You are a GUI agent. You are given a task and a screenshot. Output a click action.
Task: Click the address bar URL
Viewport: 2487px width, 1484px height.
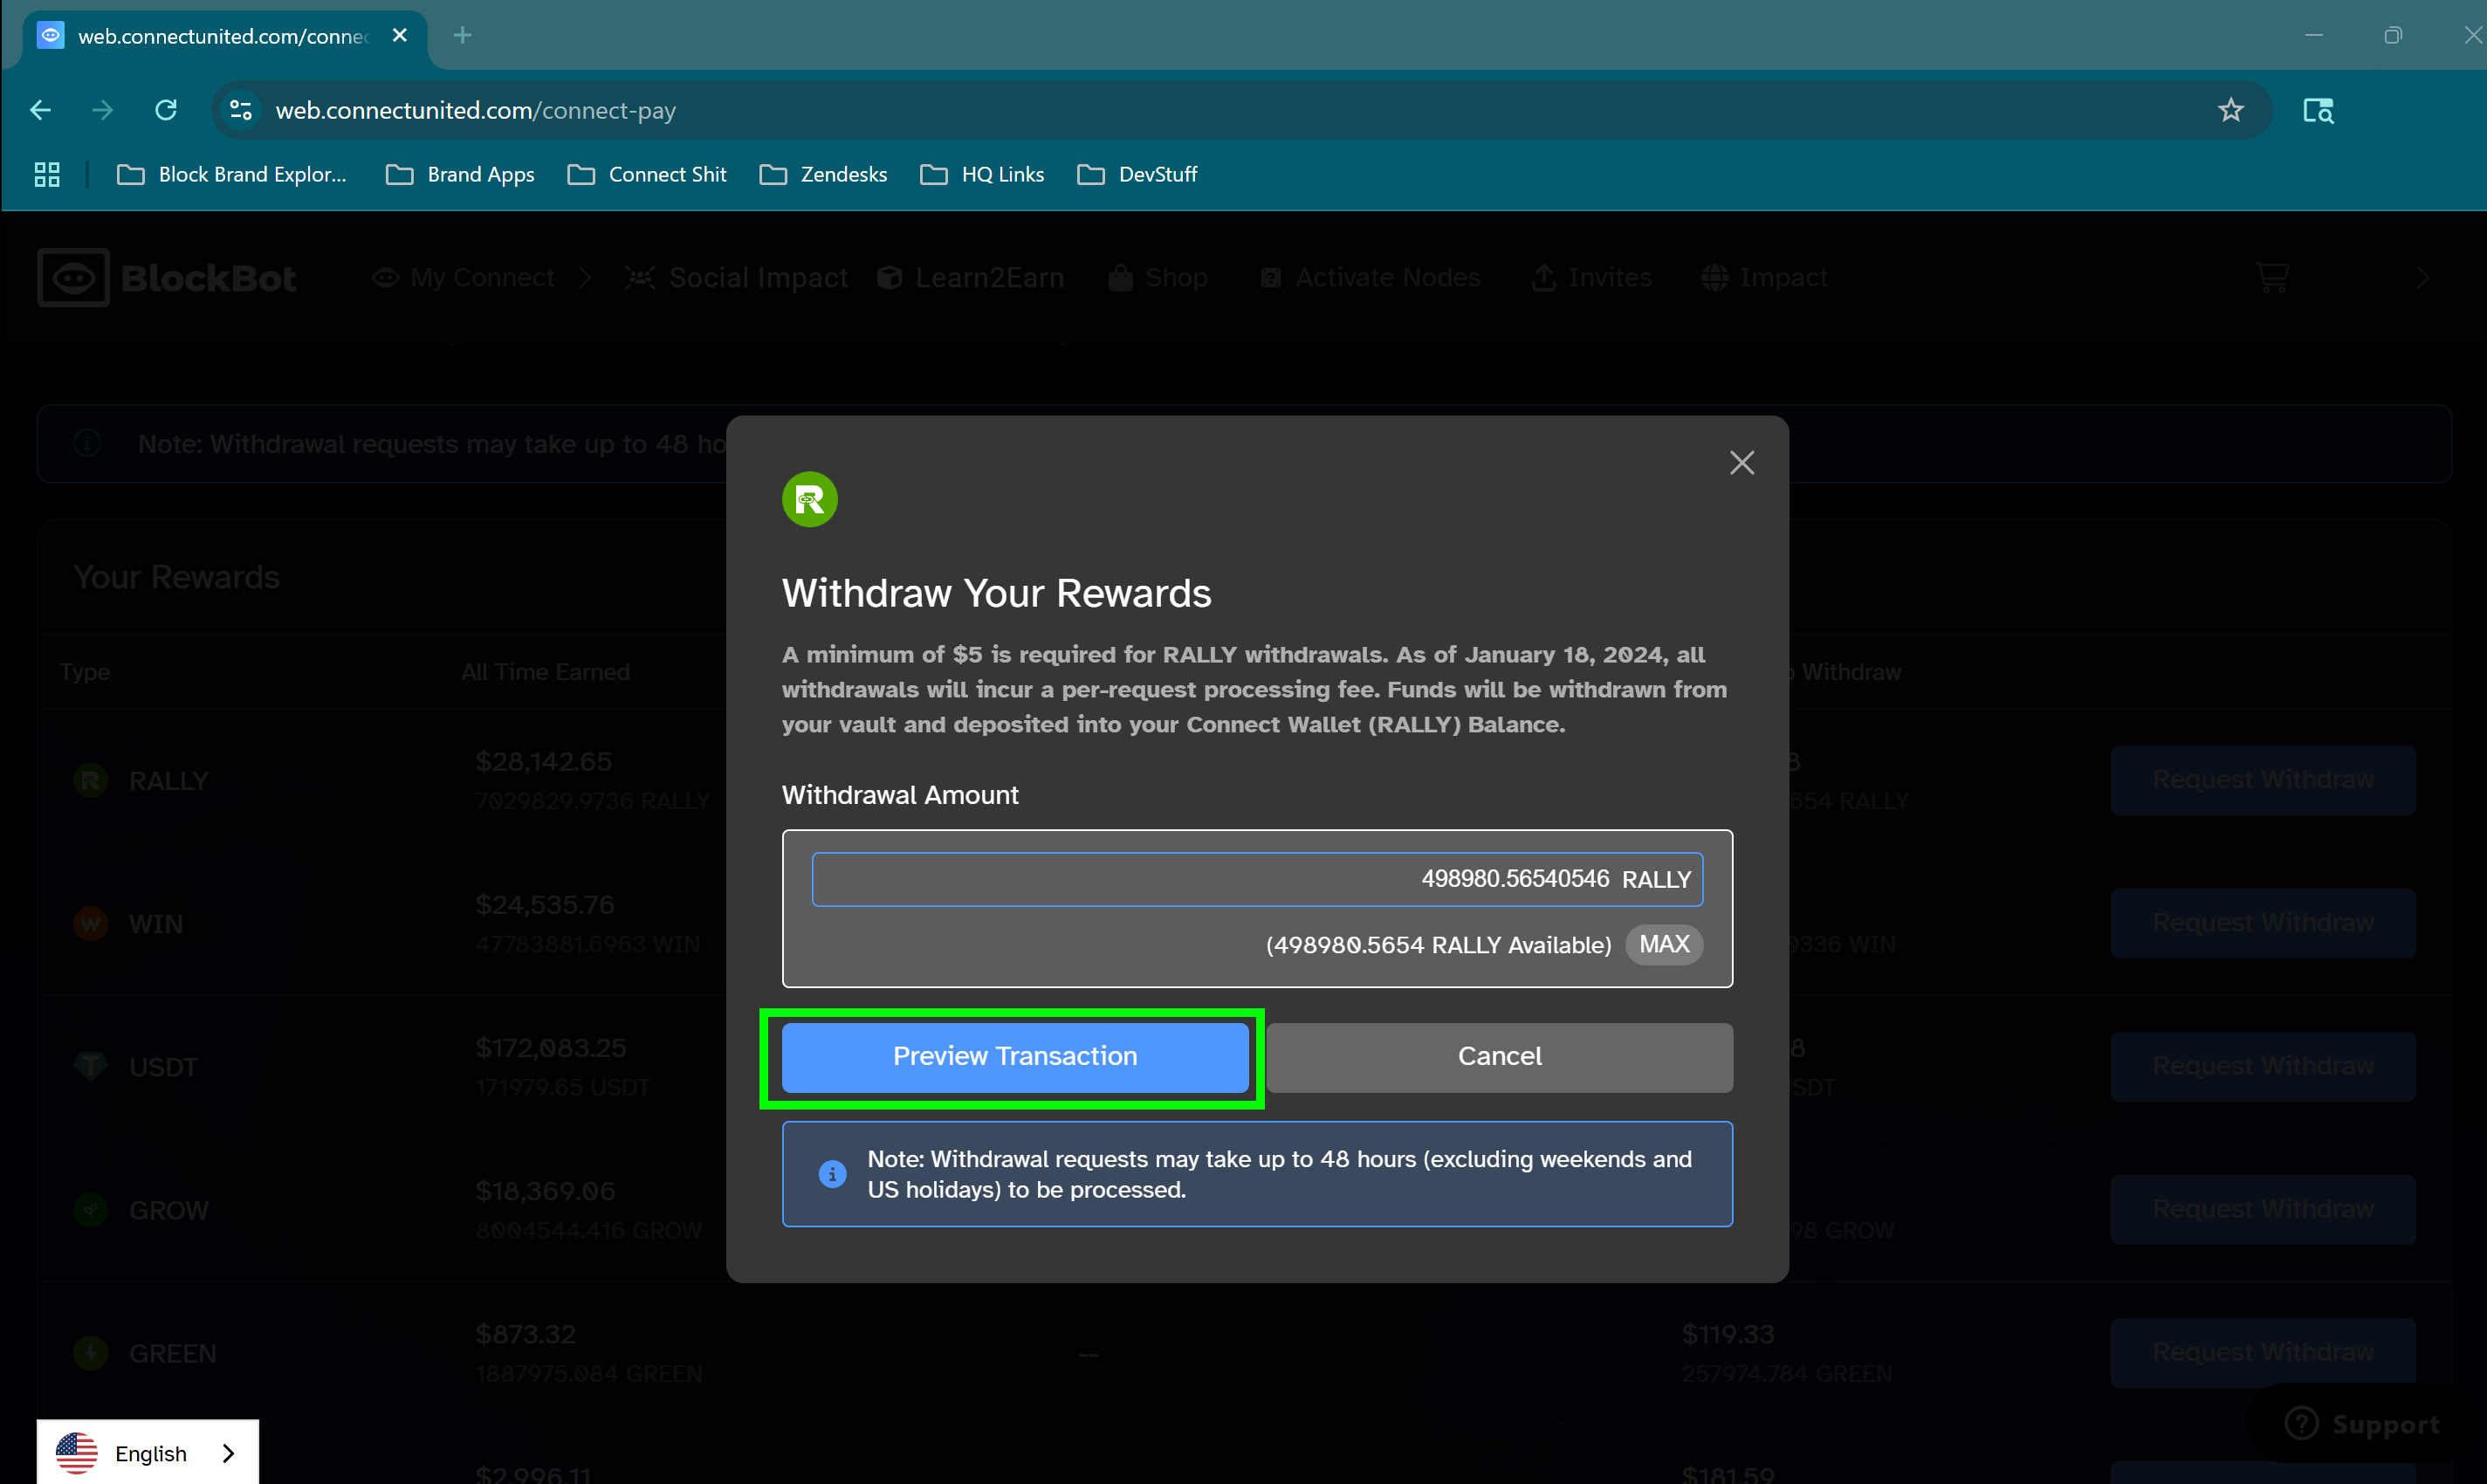[x=476, y=110]
